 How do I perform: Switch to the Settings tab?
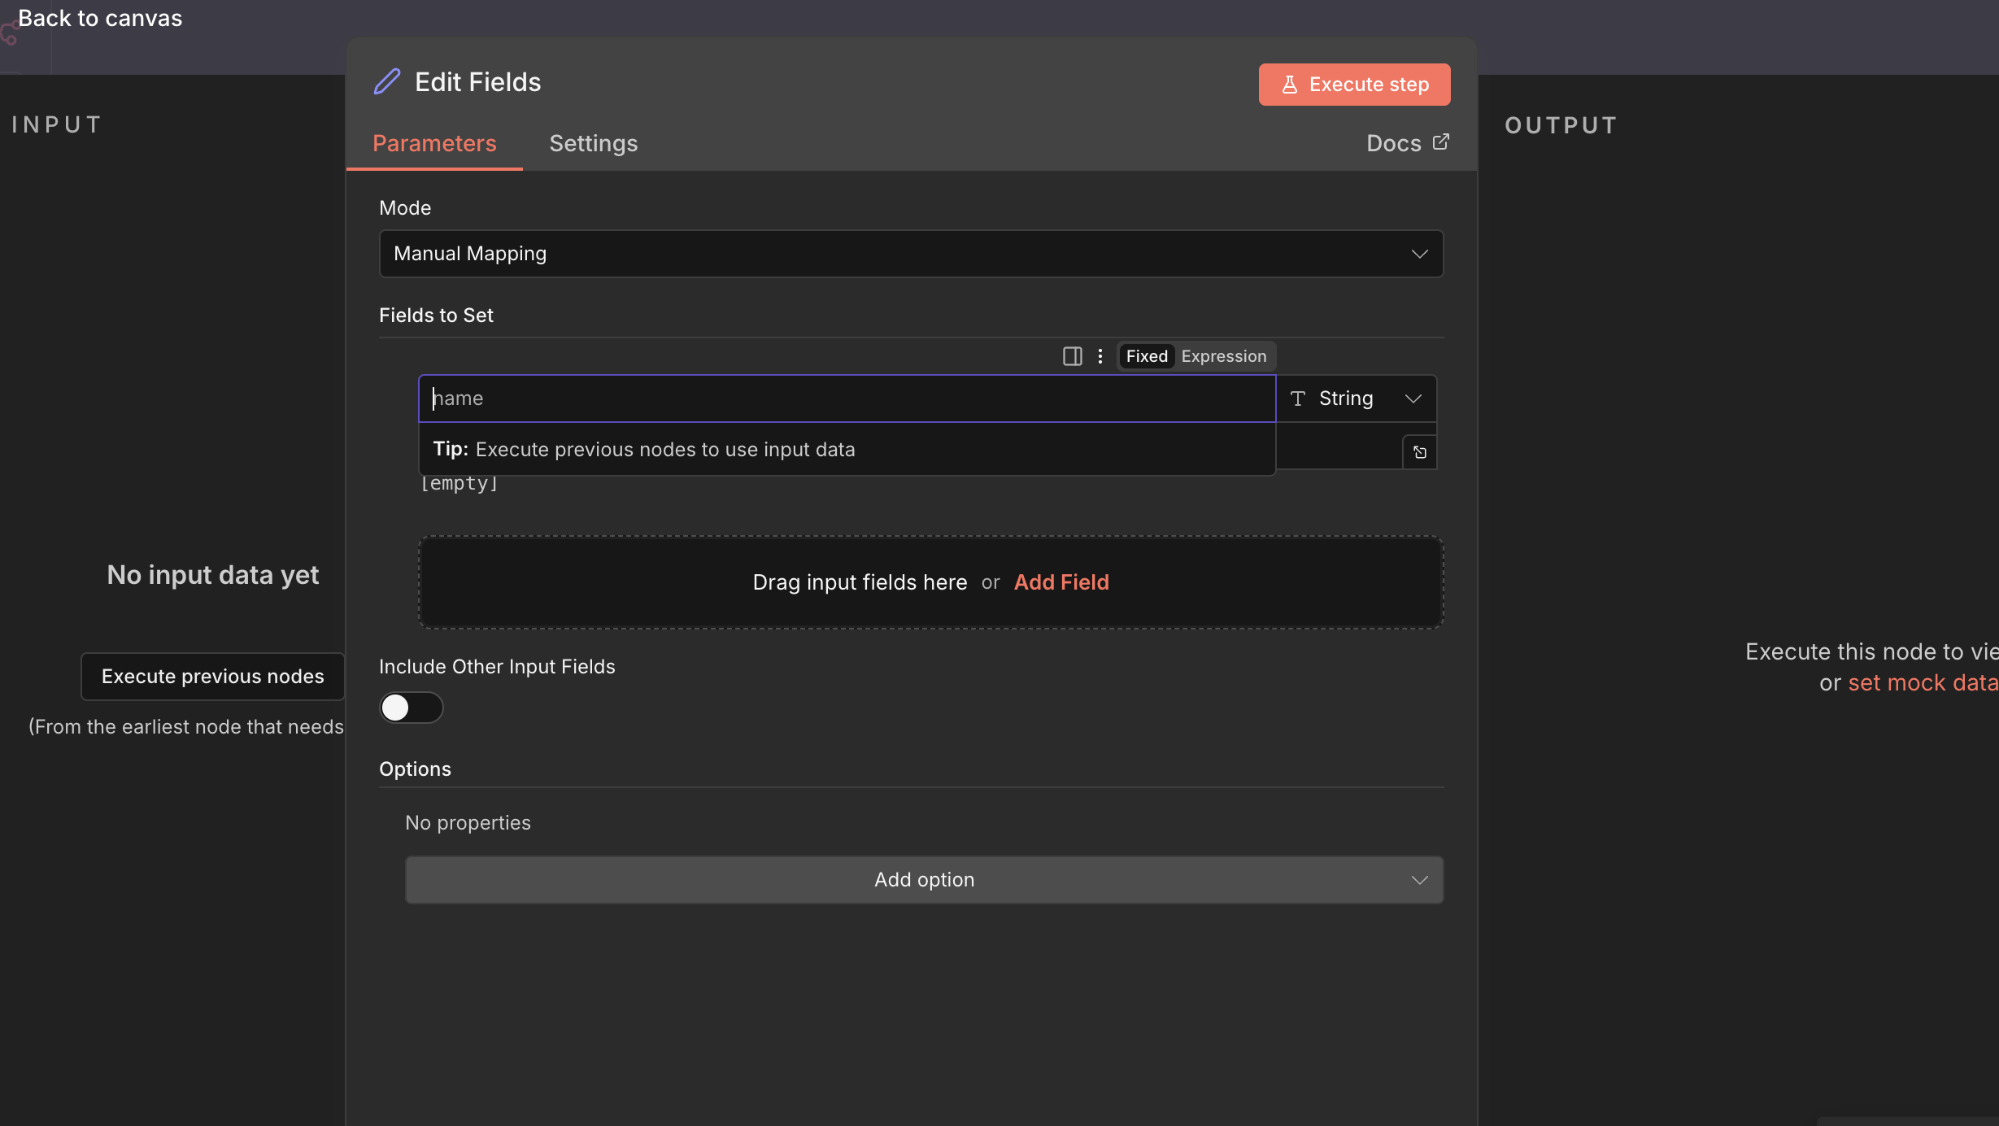593,144
